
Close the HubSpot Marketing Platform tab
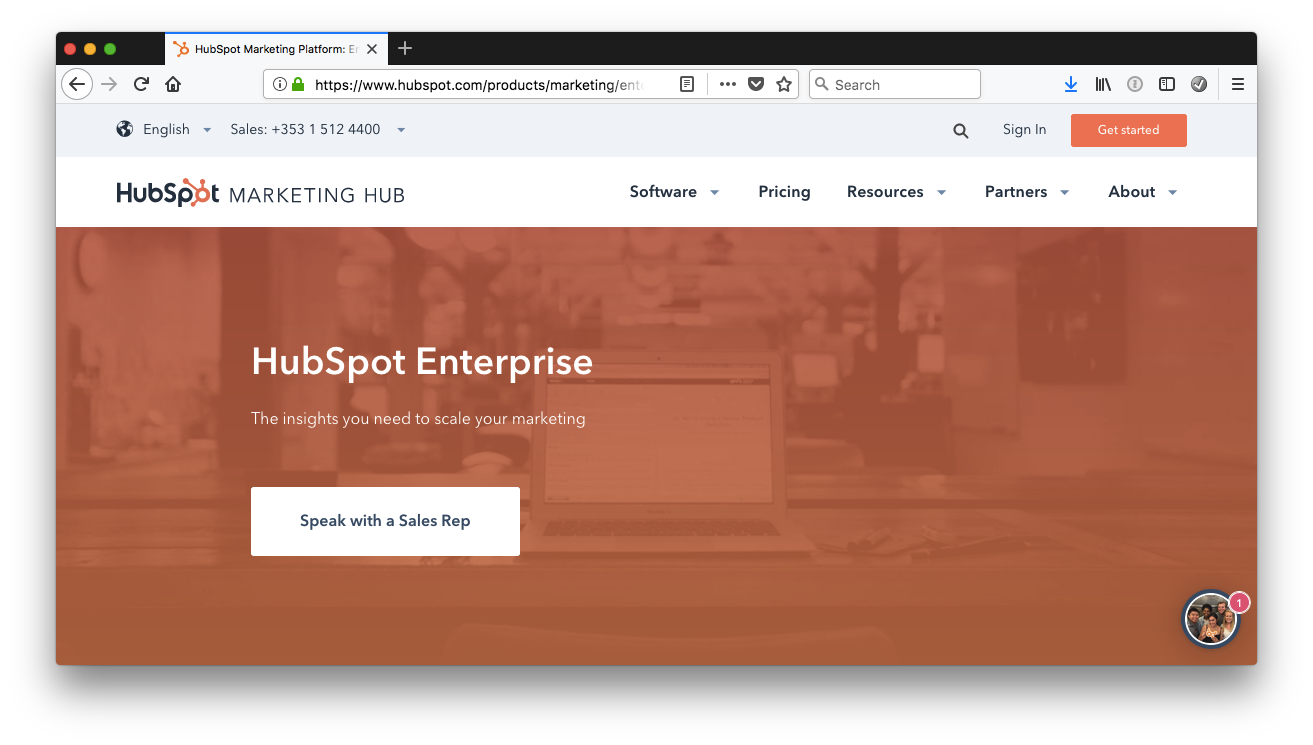(372, 48)
